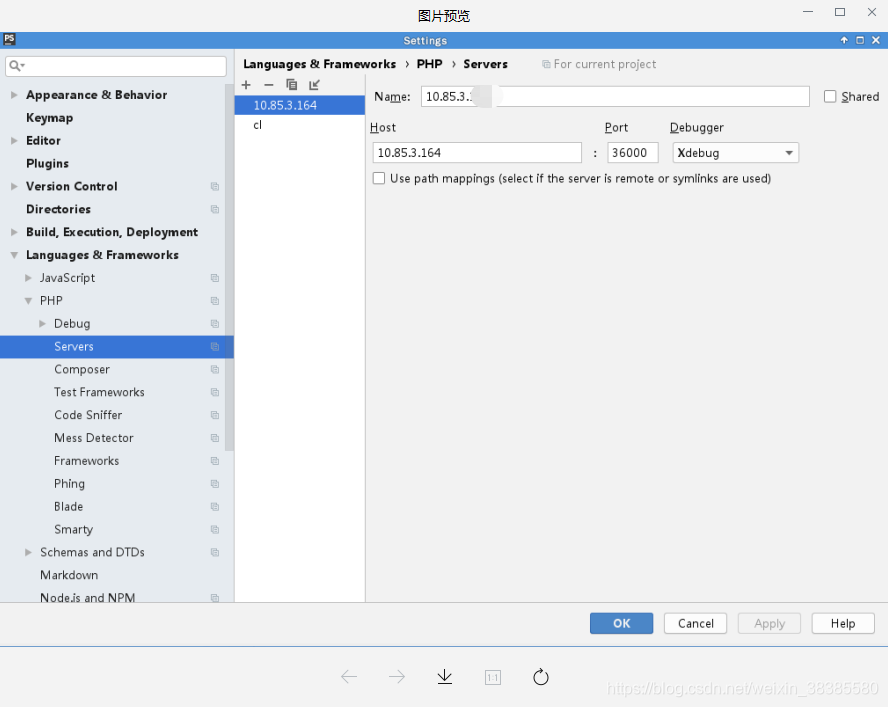The width and height of the screenshot is (888, 707).
Task: Open the Mess Detector settings page
Action: point(93,438)
